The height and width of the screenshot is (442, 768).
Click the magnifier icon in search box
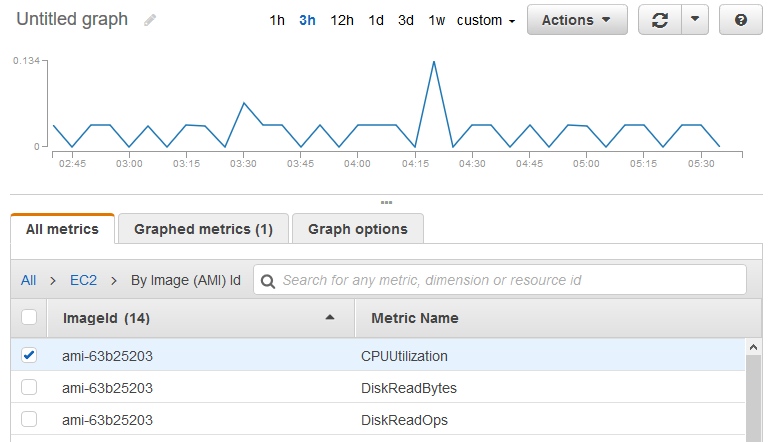(x=268, y=281)
